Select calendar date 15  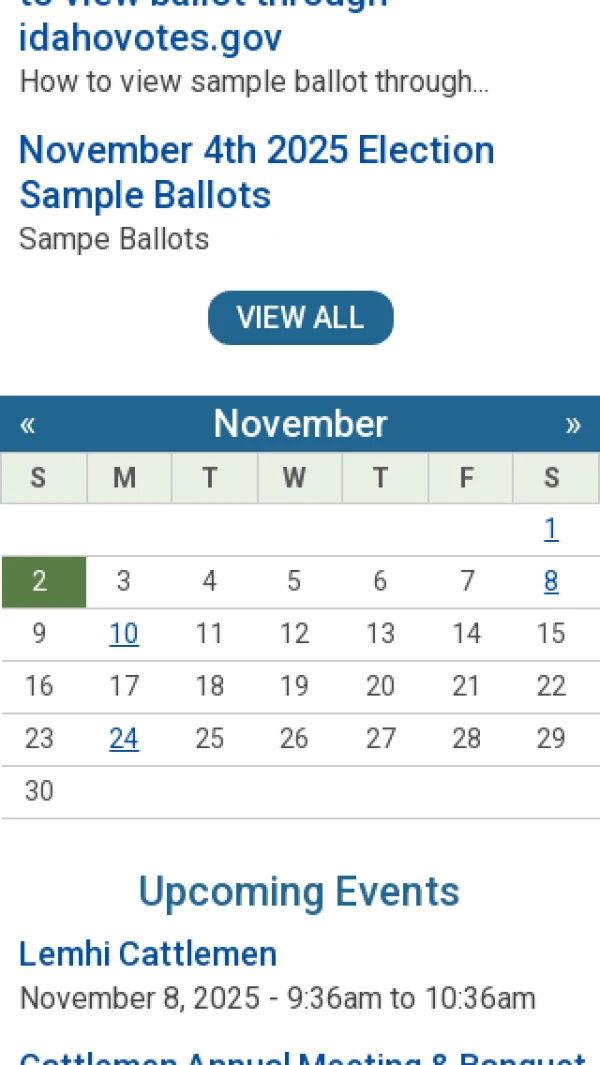click(551, 633)
